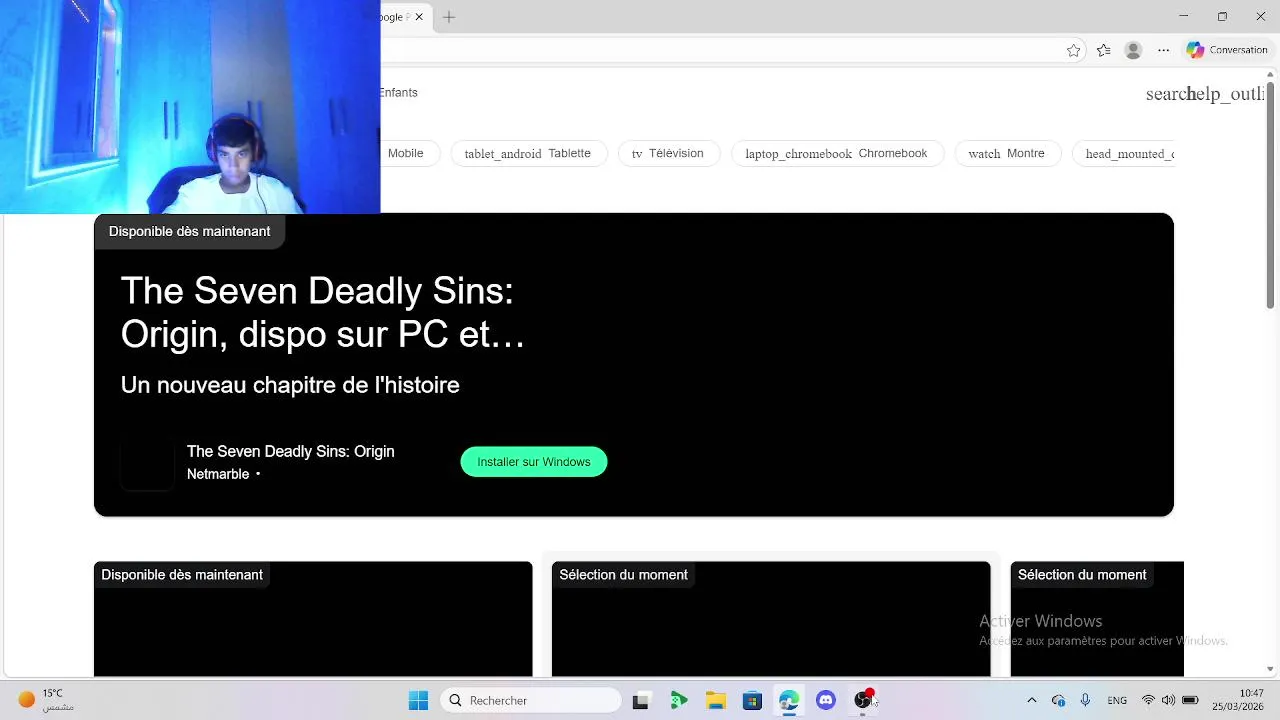Click the battery tray icon
Screen dimensions: 1280x720
[x=1190, y=700]
